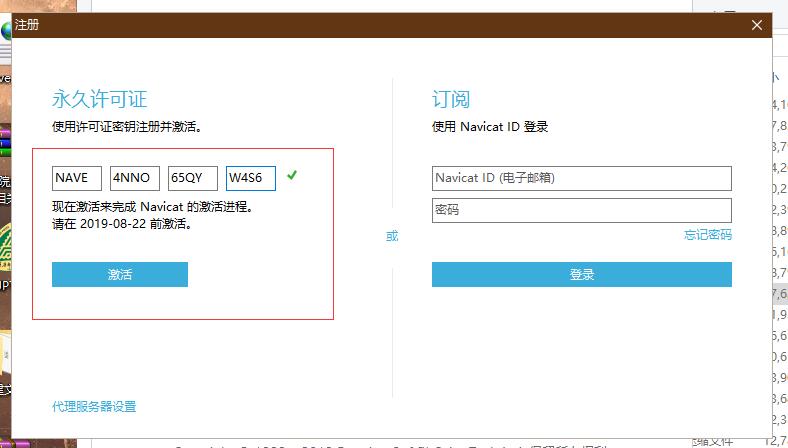Click the 登录 login button
The image size is (788, 448).
(581, 275)
